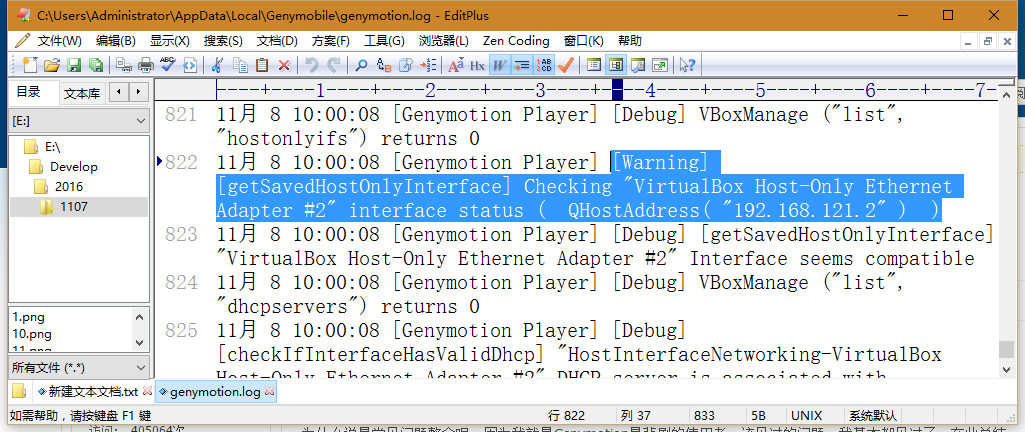Open Find in Files icon
The image size is (1025, 432).
point(406,65)
